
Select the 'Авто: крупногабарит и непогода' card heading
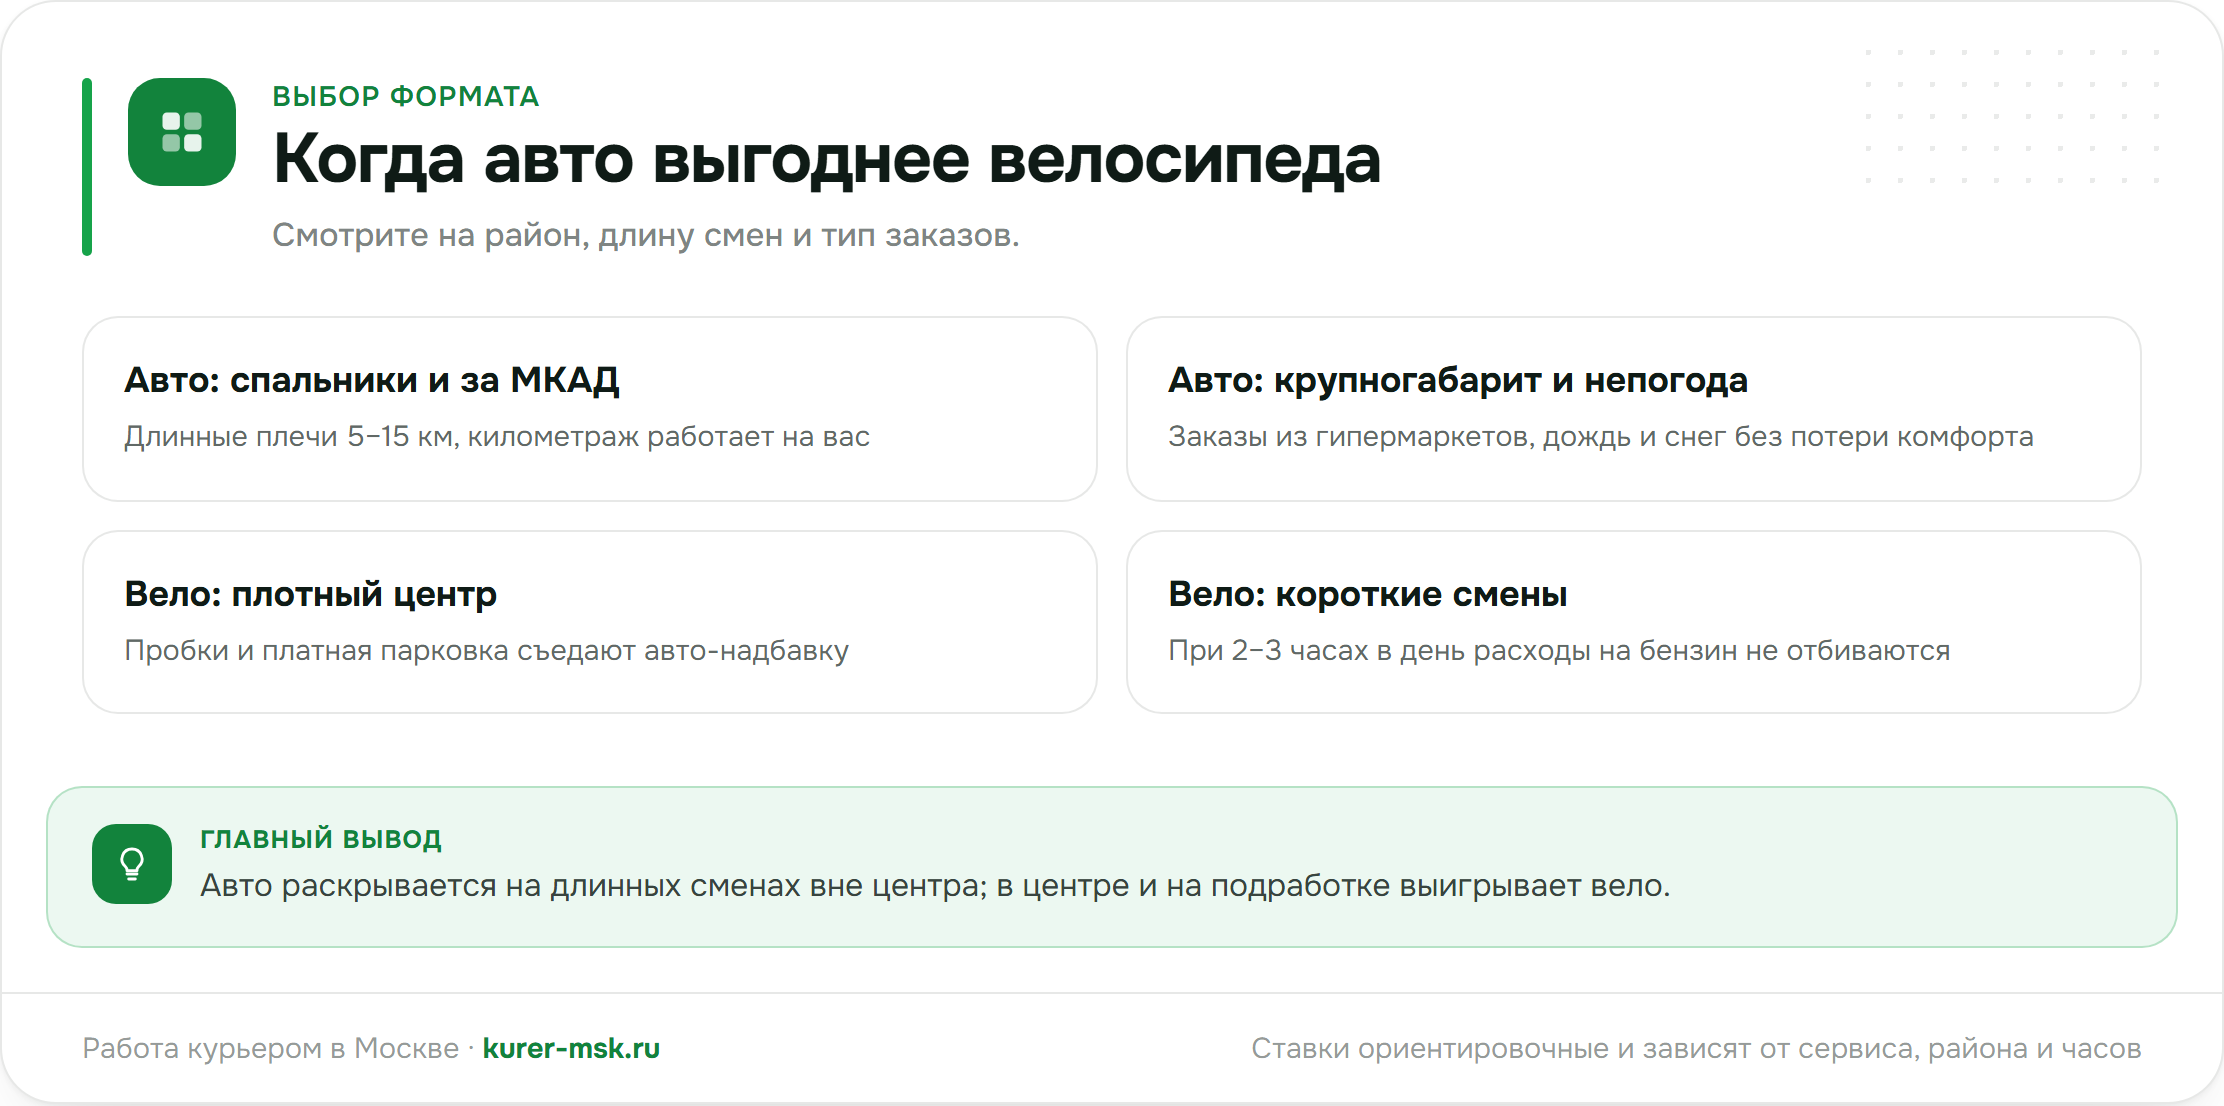point(1458,380)
